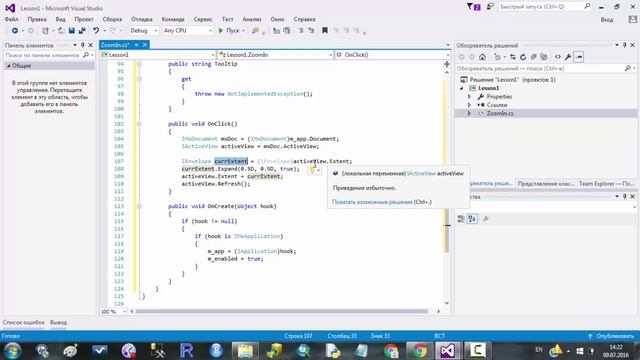Screen dimensions: 640x360
Task: Switch to the Team Explorer tab
Action: tap(606, 184)
